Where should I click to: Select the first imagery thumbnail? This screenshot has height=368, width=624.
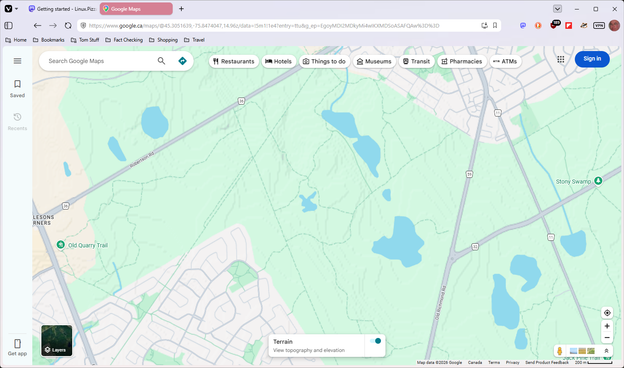(573, 351)
